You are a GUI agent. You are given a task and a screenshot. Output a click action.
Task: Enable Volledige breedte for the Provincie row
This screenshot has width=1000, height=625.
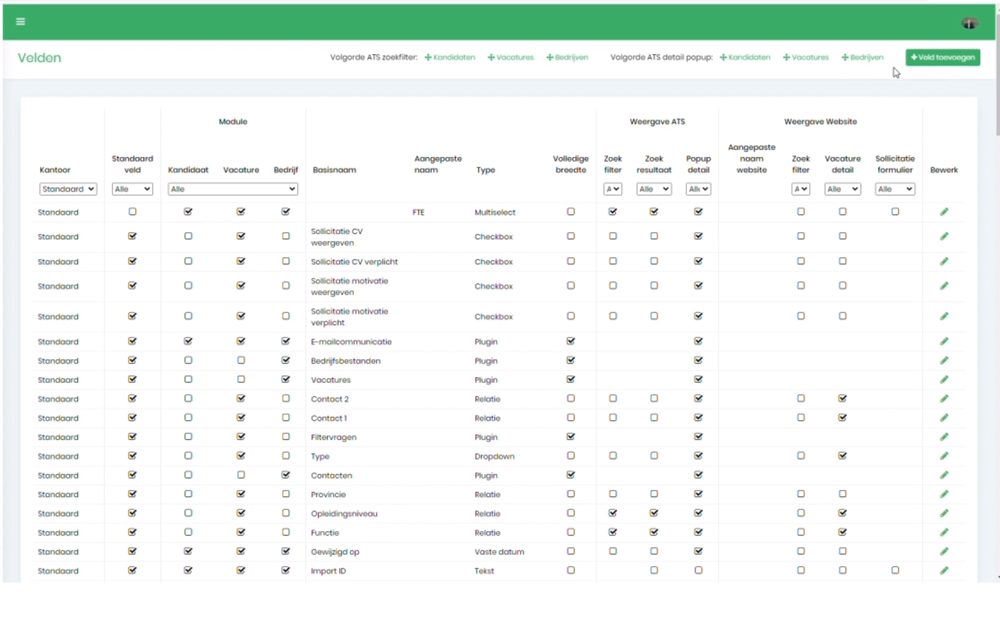[571, 494]
